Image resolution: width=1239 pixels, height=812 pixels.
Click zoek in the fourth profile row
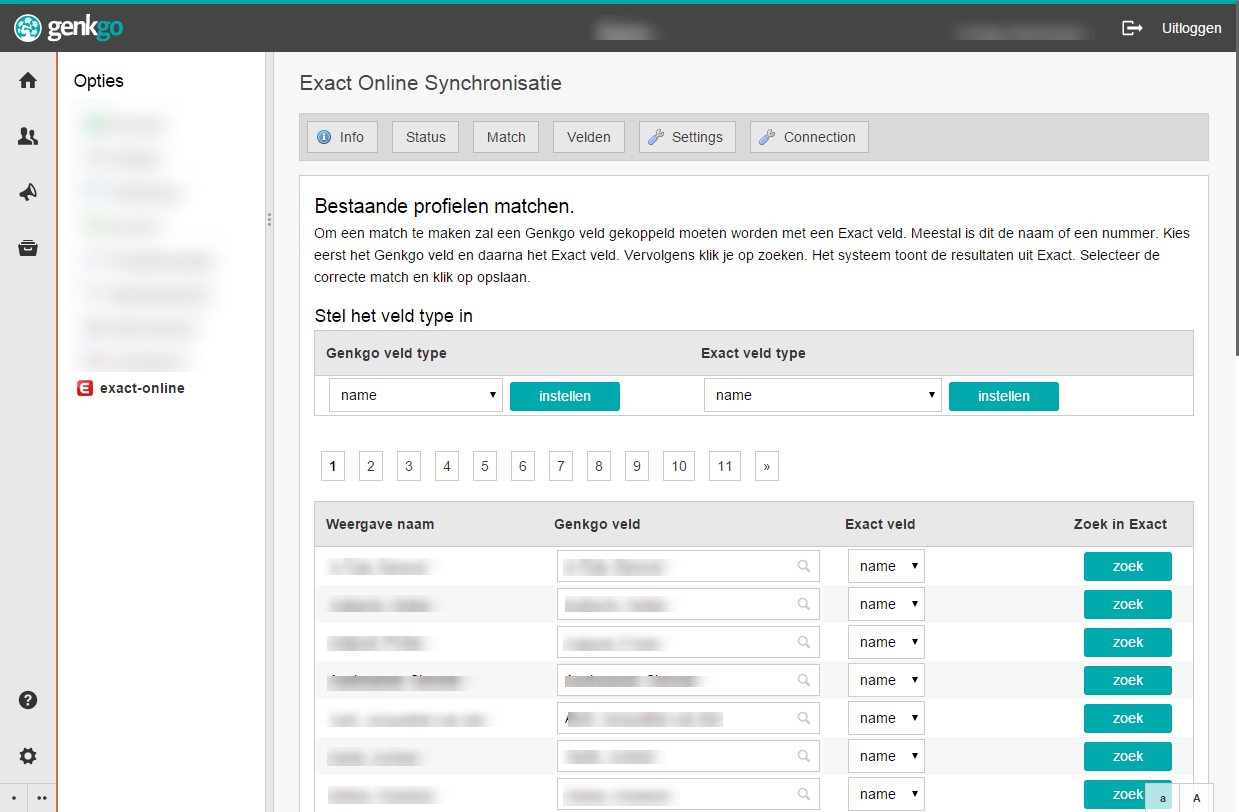click(x=1128, y=680)
